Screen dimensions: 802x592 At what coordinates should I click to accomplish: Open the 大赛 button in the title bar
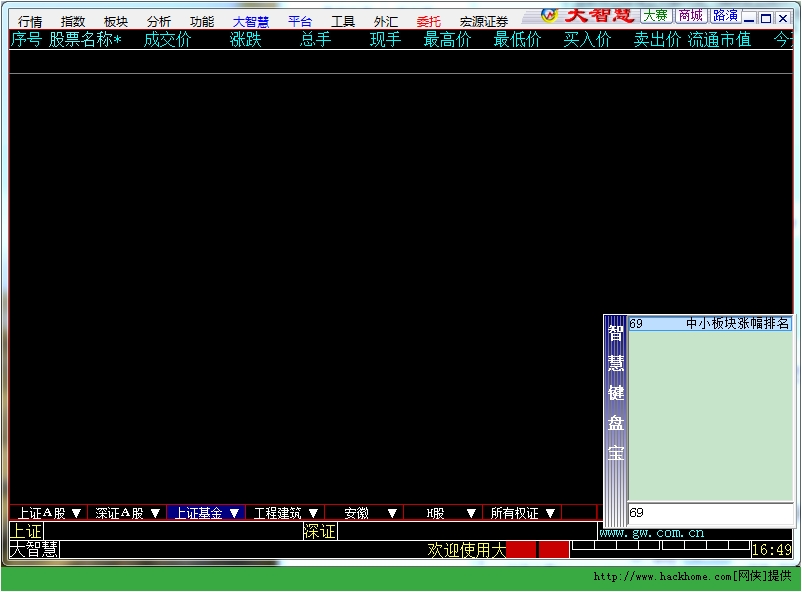coord(656,15)
